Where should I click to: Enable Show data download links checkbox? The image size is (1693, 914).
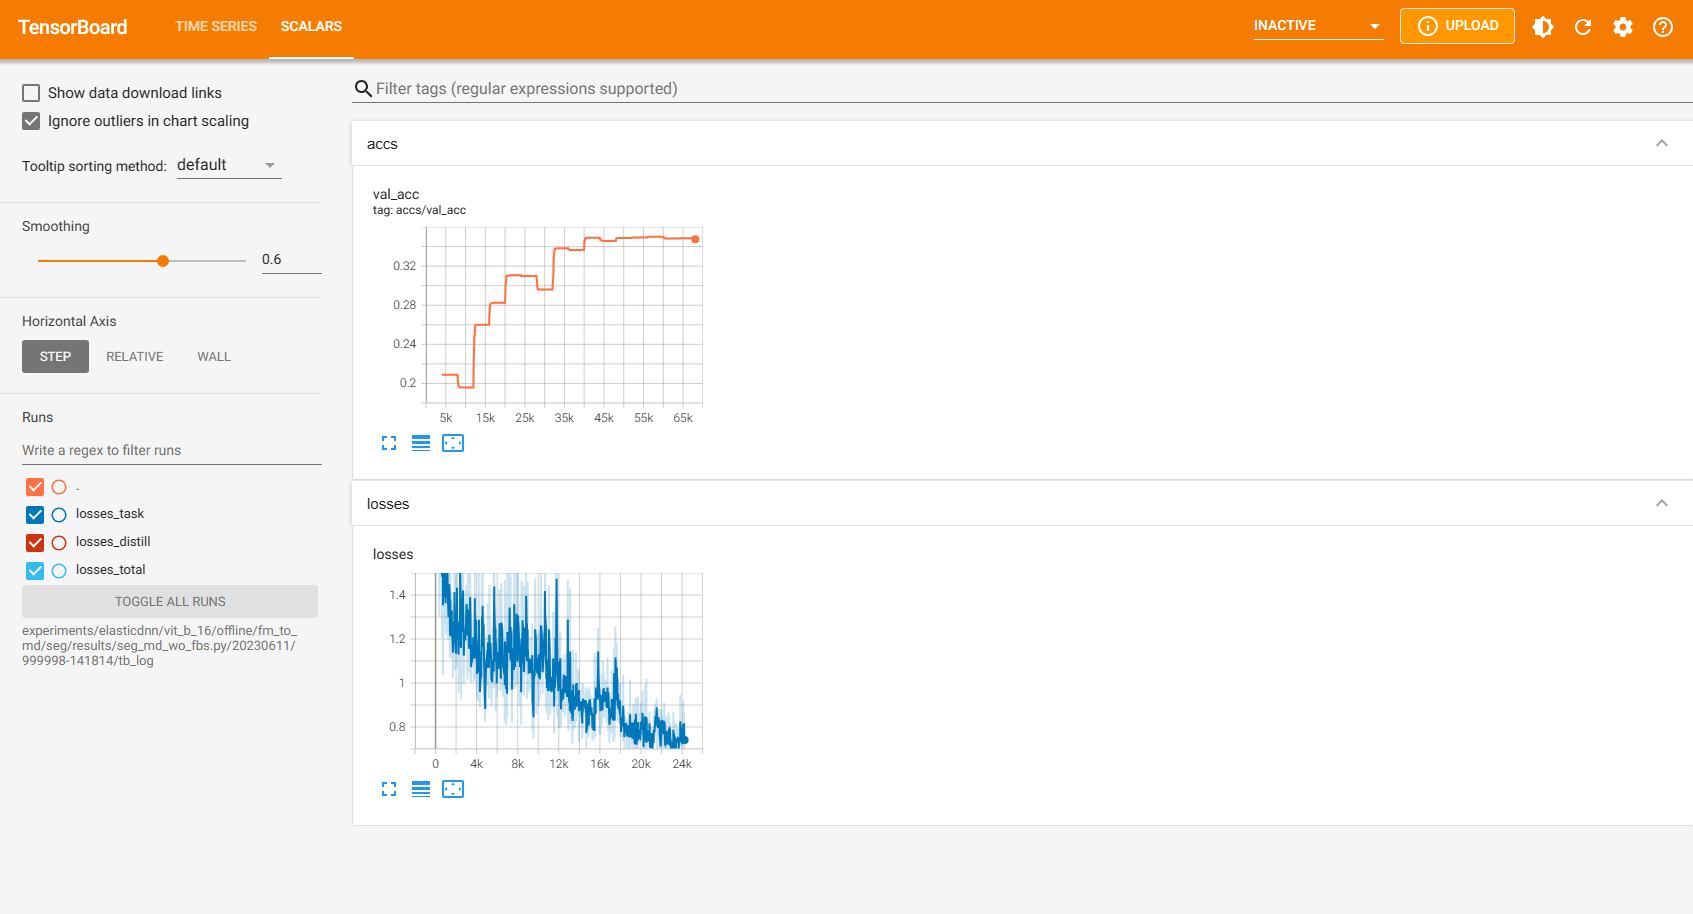(31, 93)
